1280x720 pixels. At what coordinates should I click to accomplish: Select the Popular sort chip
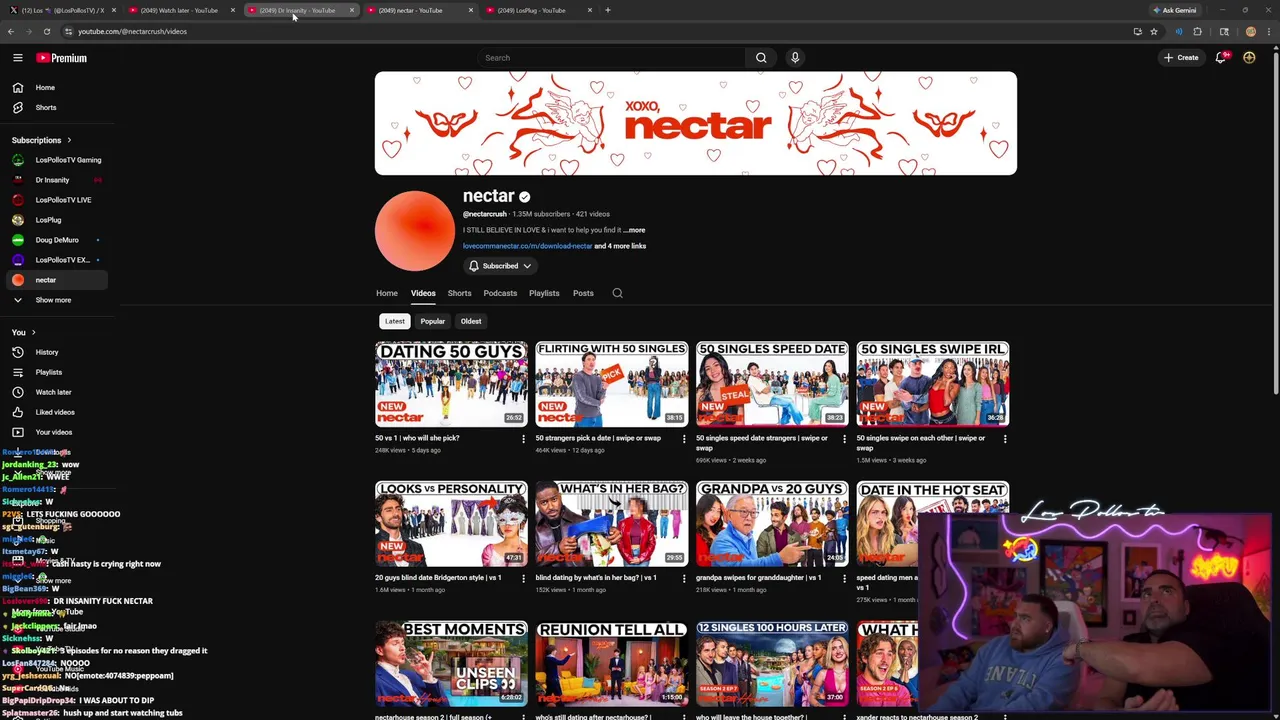tap(432, 321)
